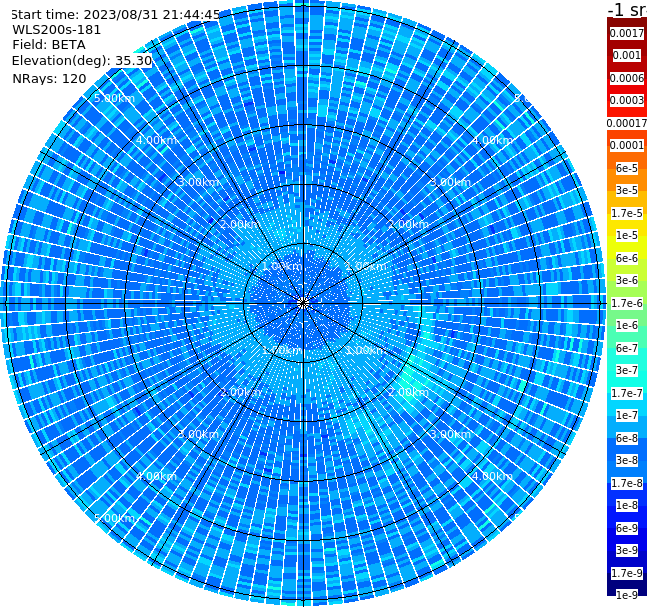Select the 4.00km range label in southeast quadrant
647x607 pixels.
(x=493, y=476)
